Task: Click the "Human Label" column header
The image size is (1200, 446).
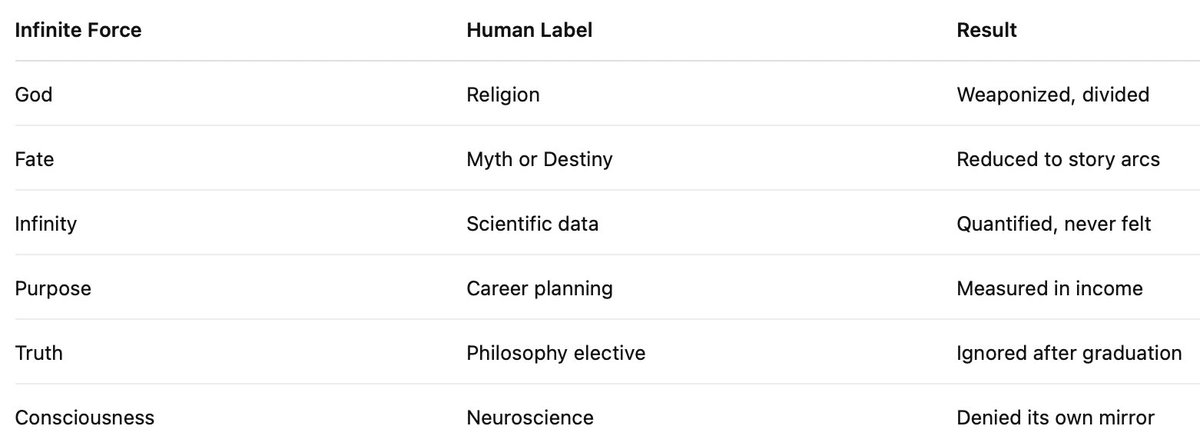Action: coord(529,30)
